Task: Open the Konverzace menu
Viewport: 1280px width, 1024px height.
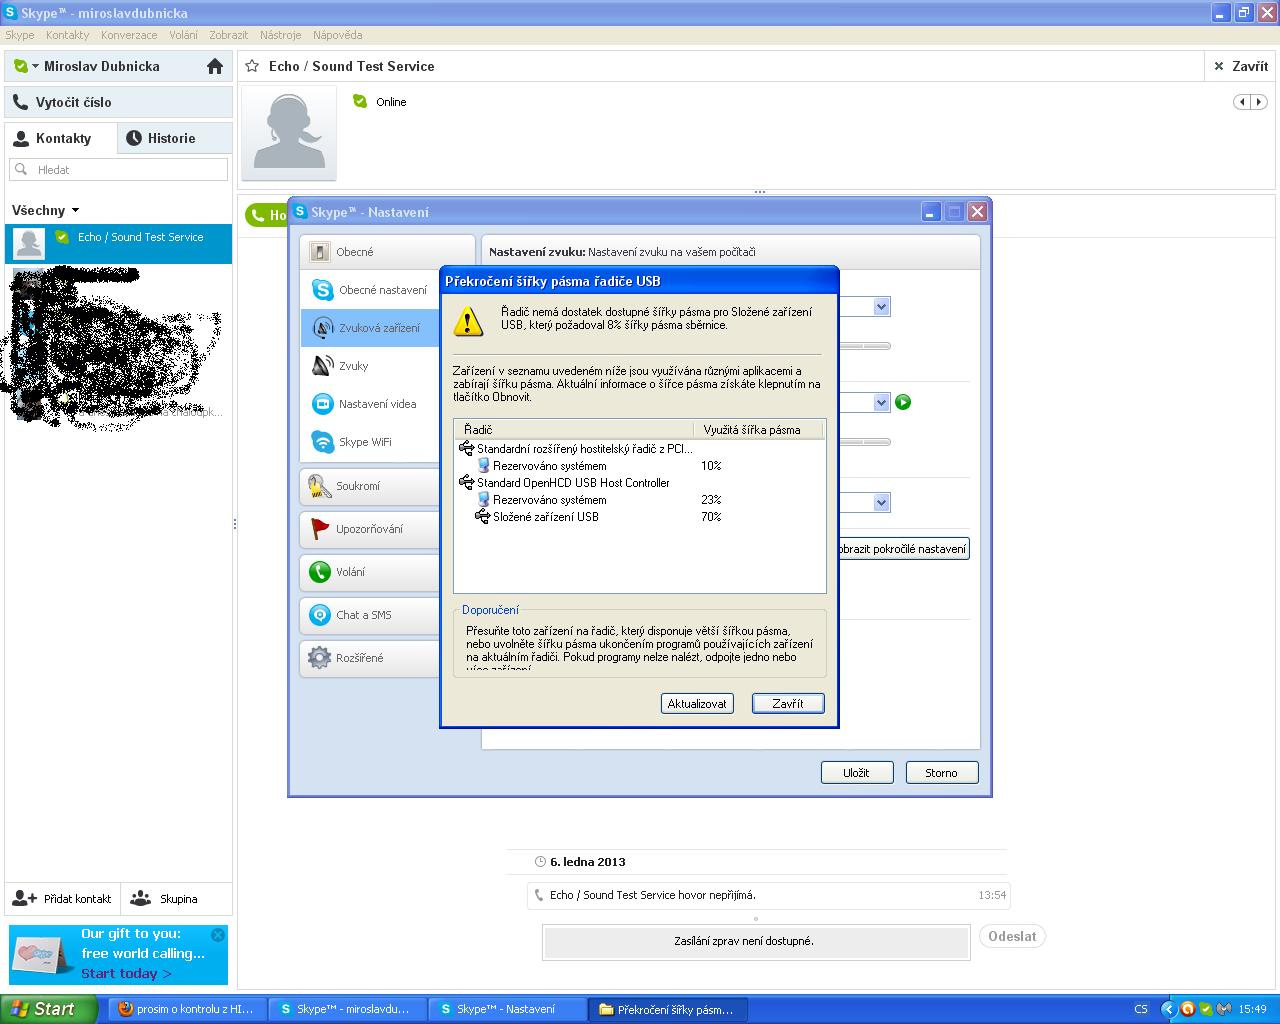Action: click(x=129, y=35)
